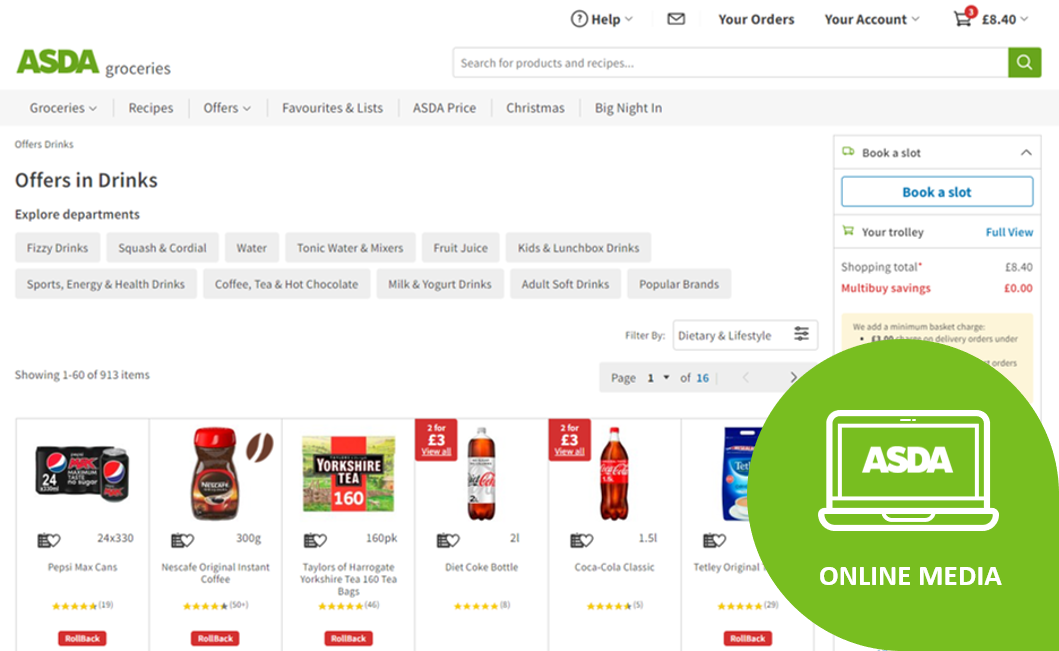Add Tetley Original to favourites
Image resolution: width=1059 pixels, height=651 pixels.
tap(715, 540)
